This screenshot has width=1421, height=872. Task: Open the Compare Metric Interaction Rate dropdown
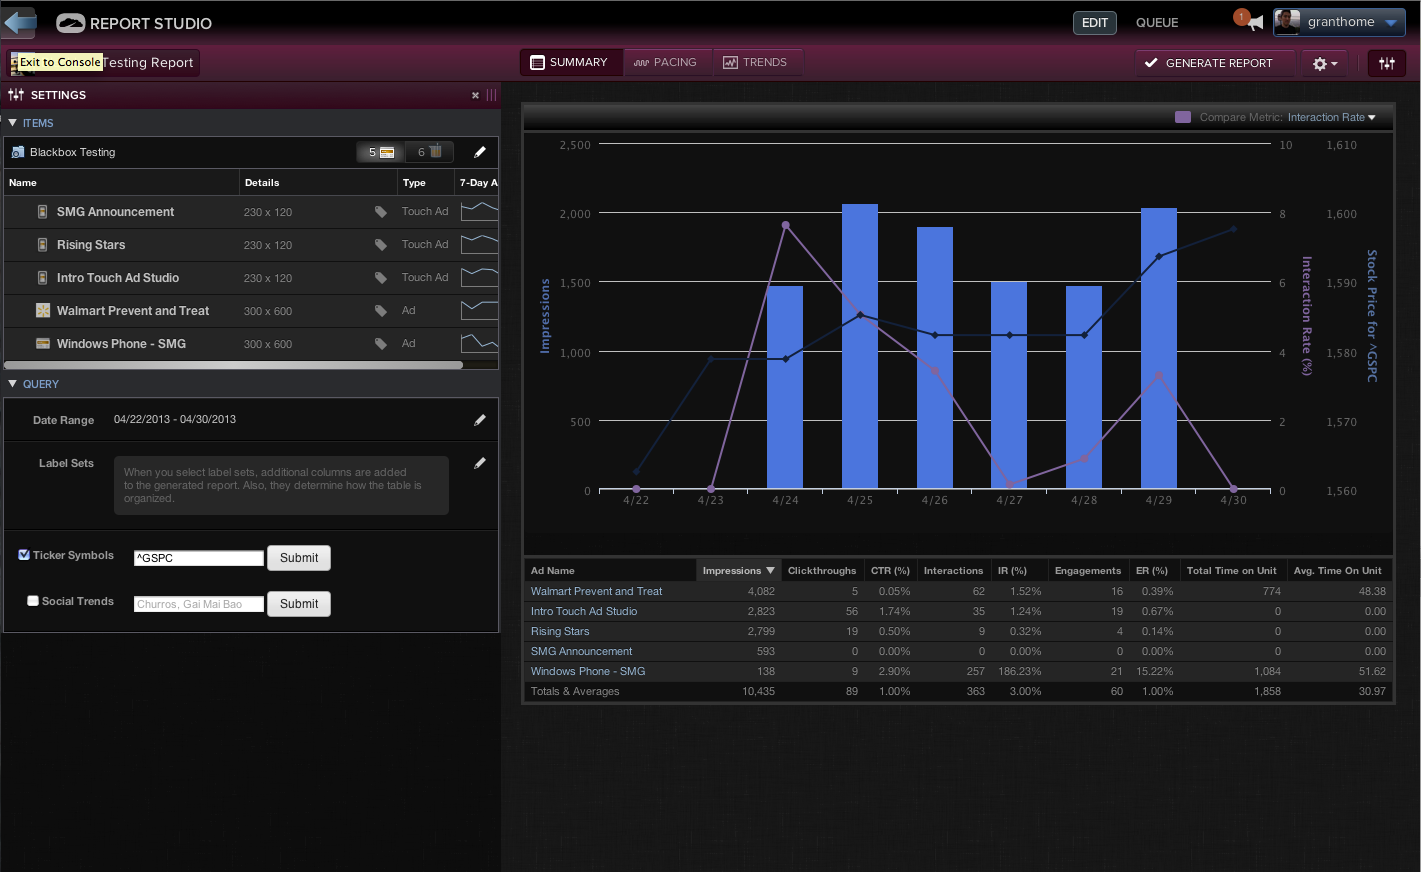pos(1331,117)
